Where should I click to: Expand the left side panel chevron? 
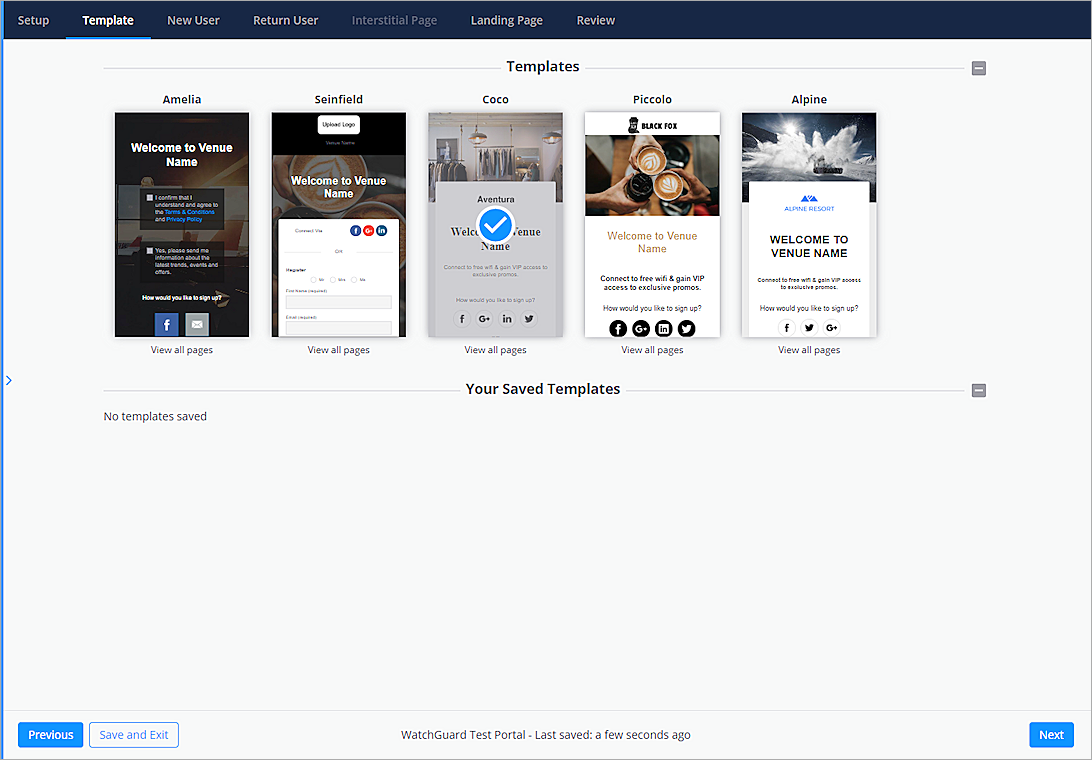8,380
